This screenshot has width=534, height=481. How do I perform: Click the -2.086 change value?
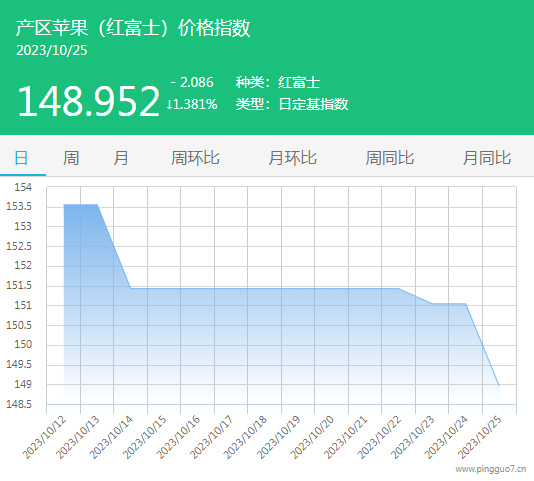pyautogui.click(x=192, y=82)
